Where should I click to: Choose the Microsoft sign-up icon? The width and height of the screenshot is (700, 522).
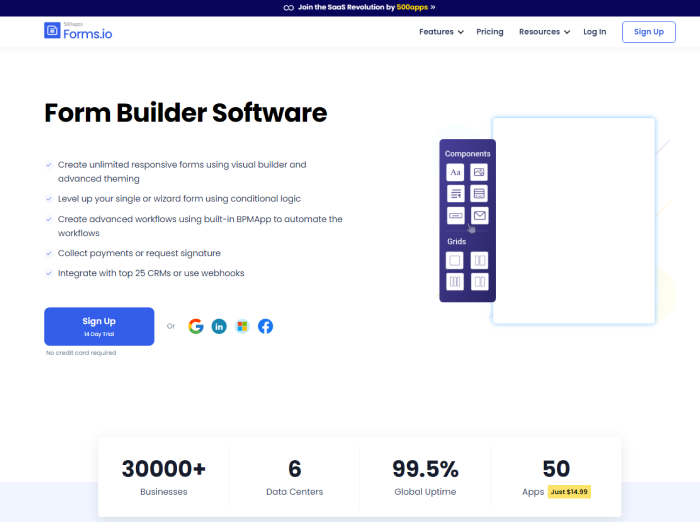pyautogui.click(x=242, y=326)
